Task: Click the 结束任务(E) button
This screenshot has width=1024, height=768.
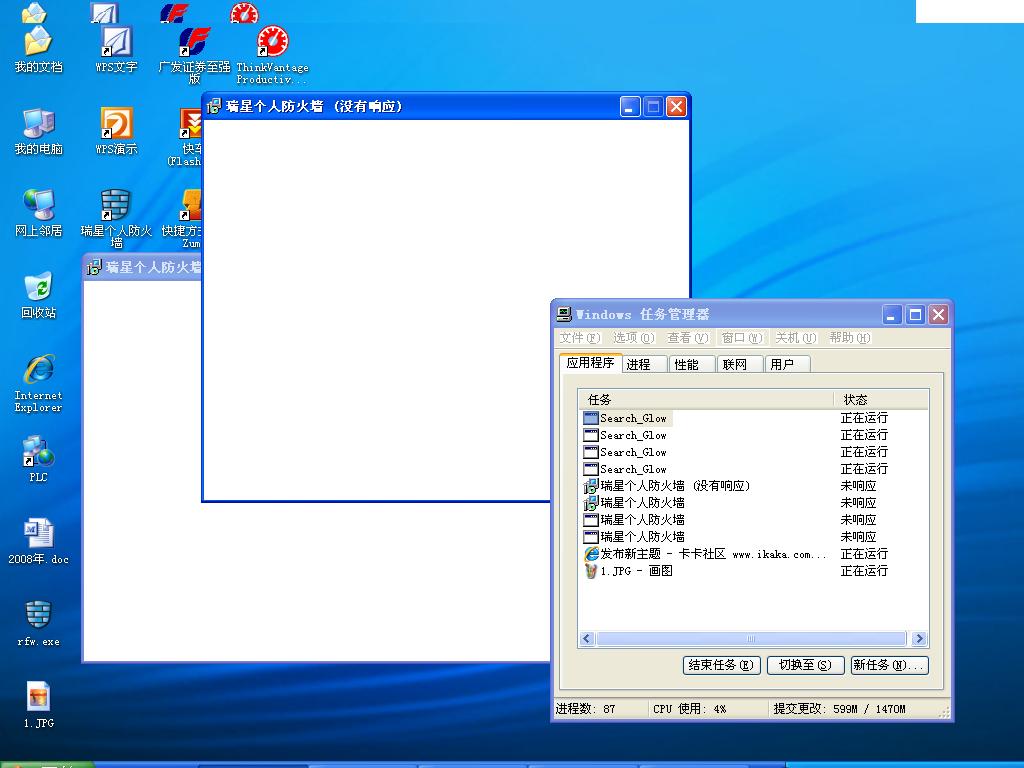Action: coord(721,665)
